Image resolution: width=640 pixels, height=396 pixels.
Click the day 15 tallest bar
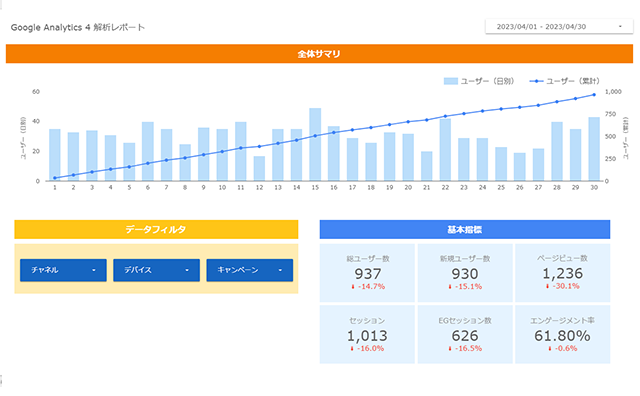tap(315, 145)
